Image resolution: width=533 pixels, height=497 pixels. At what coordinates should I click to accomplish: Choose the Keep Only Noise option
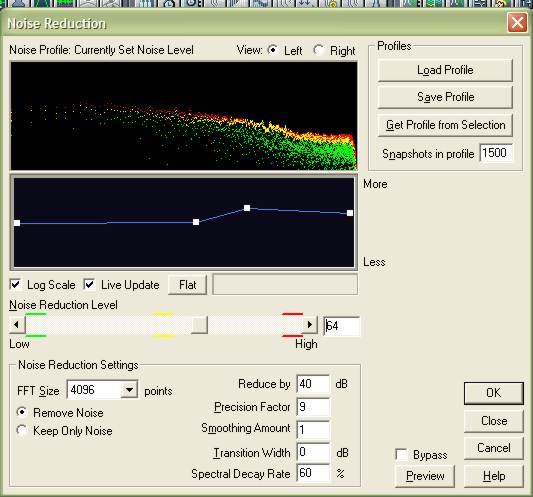tap(22, 430)
